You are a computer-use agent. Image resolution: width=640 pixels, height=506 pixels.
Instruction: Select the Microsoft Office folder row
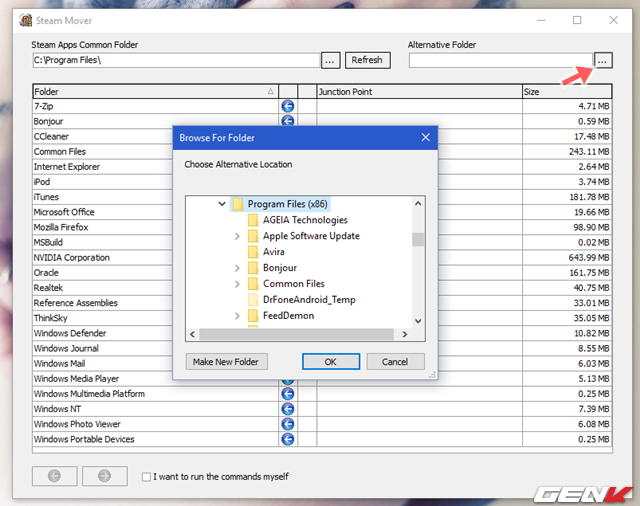coord(102,212)
